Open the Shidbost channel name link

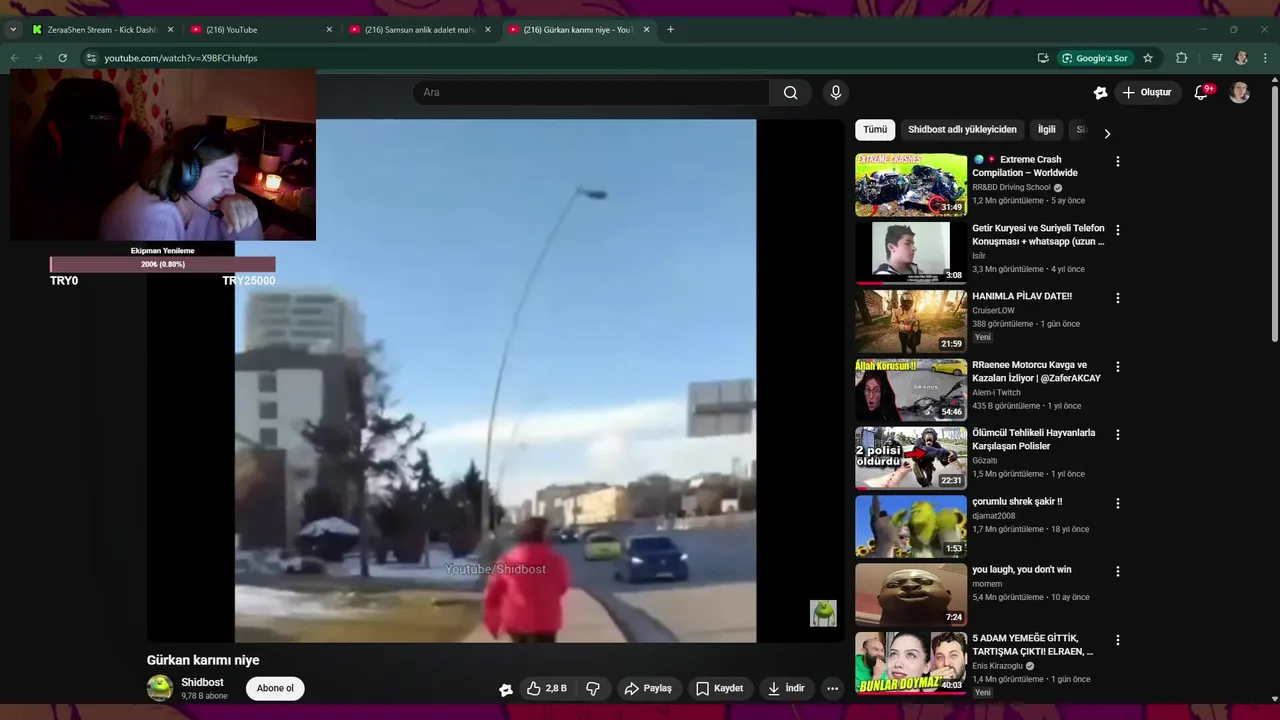point(202,682)
